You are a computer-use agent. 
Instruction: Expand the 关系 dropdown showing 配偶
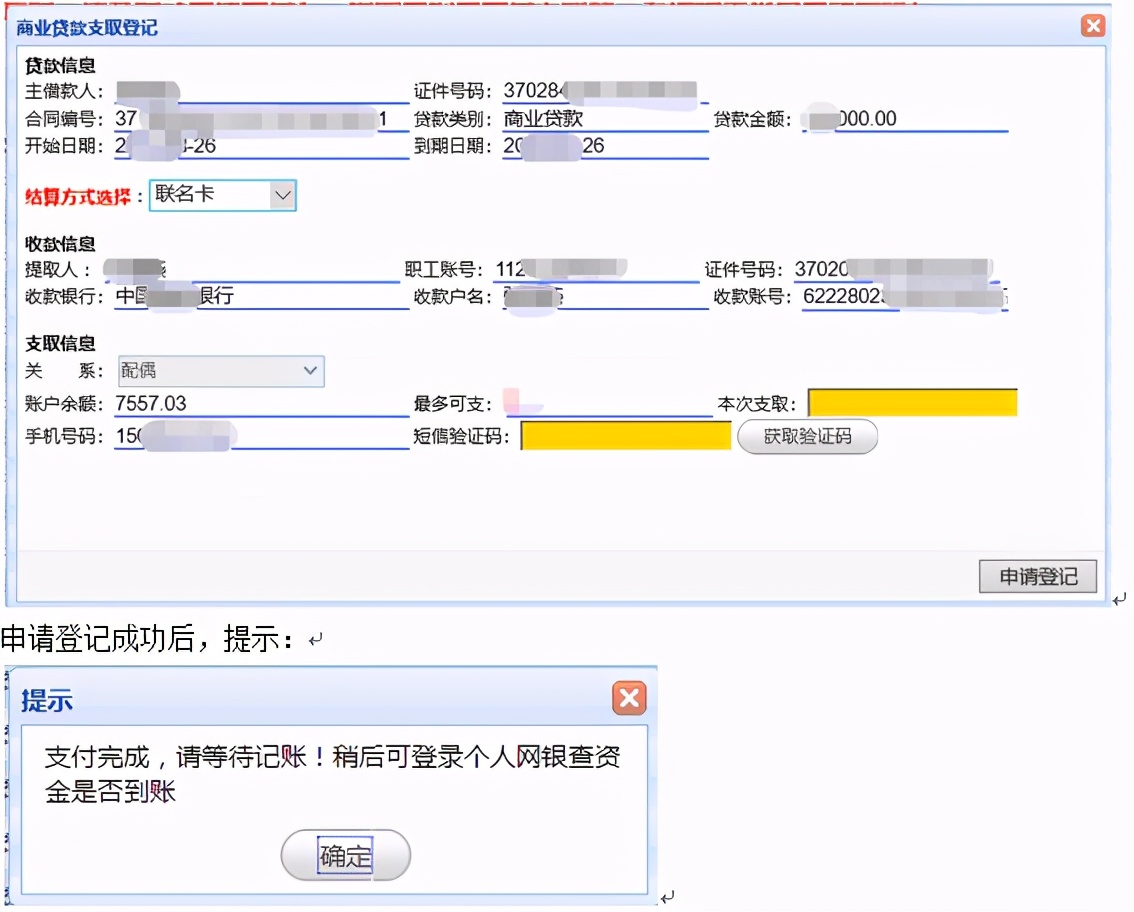221,371
